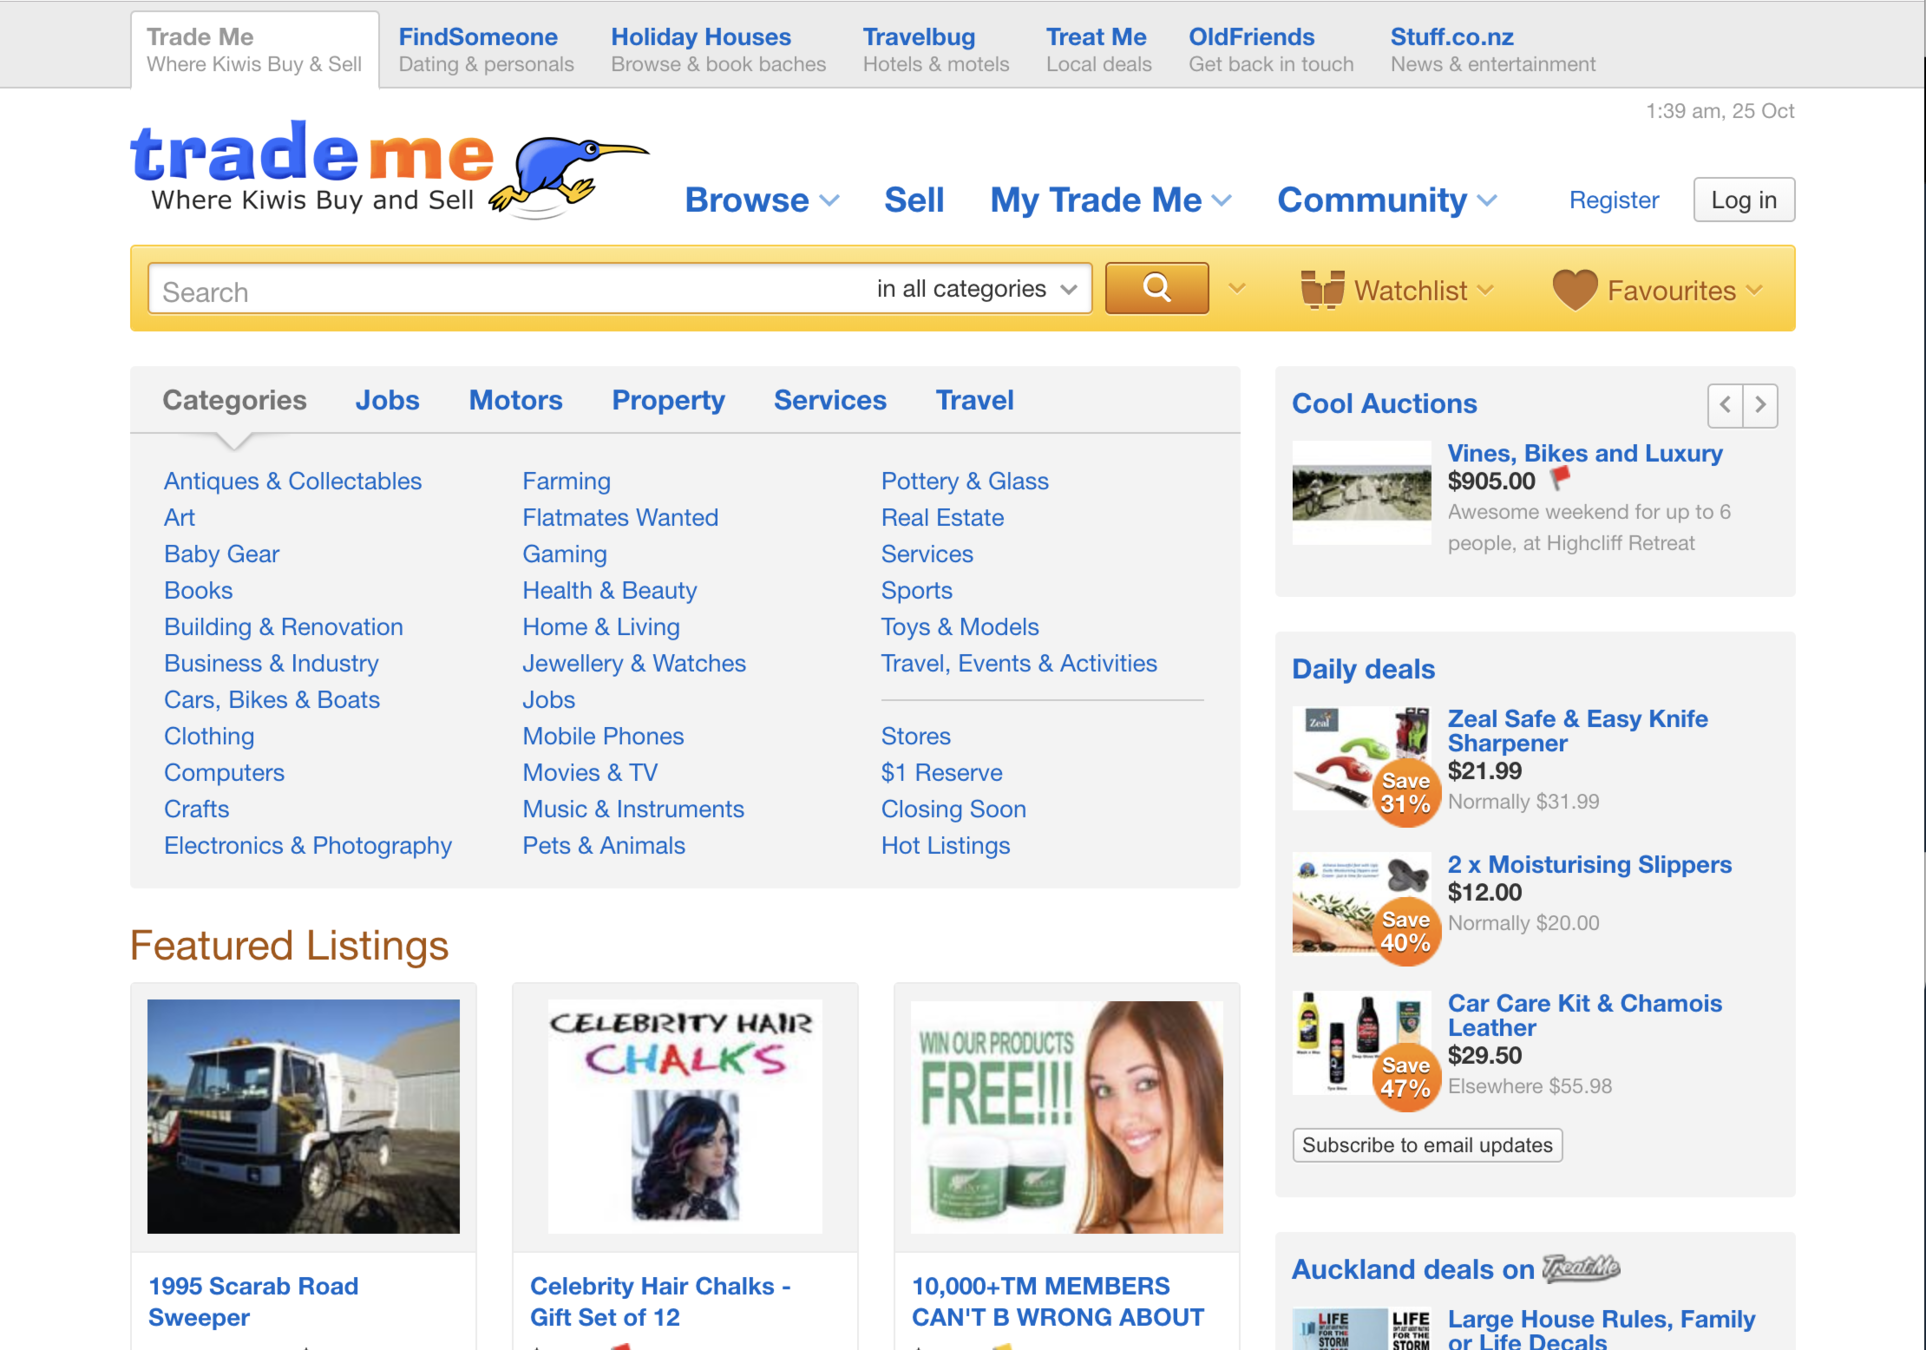Image resolution: width=1926 pixels, height=1350 pixels.
Task: Click the Moisturising Slippers deal thumbnail
Action: point(1361,903)
